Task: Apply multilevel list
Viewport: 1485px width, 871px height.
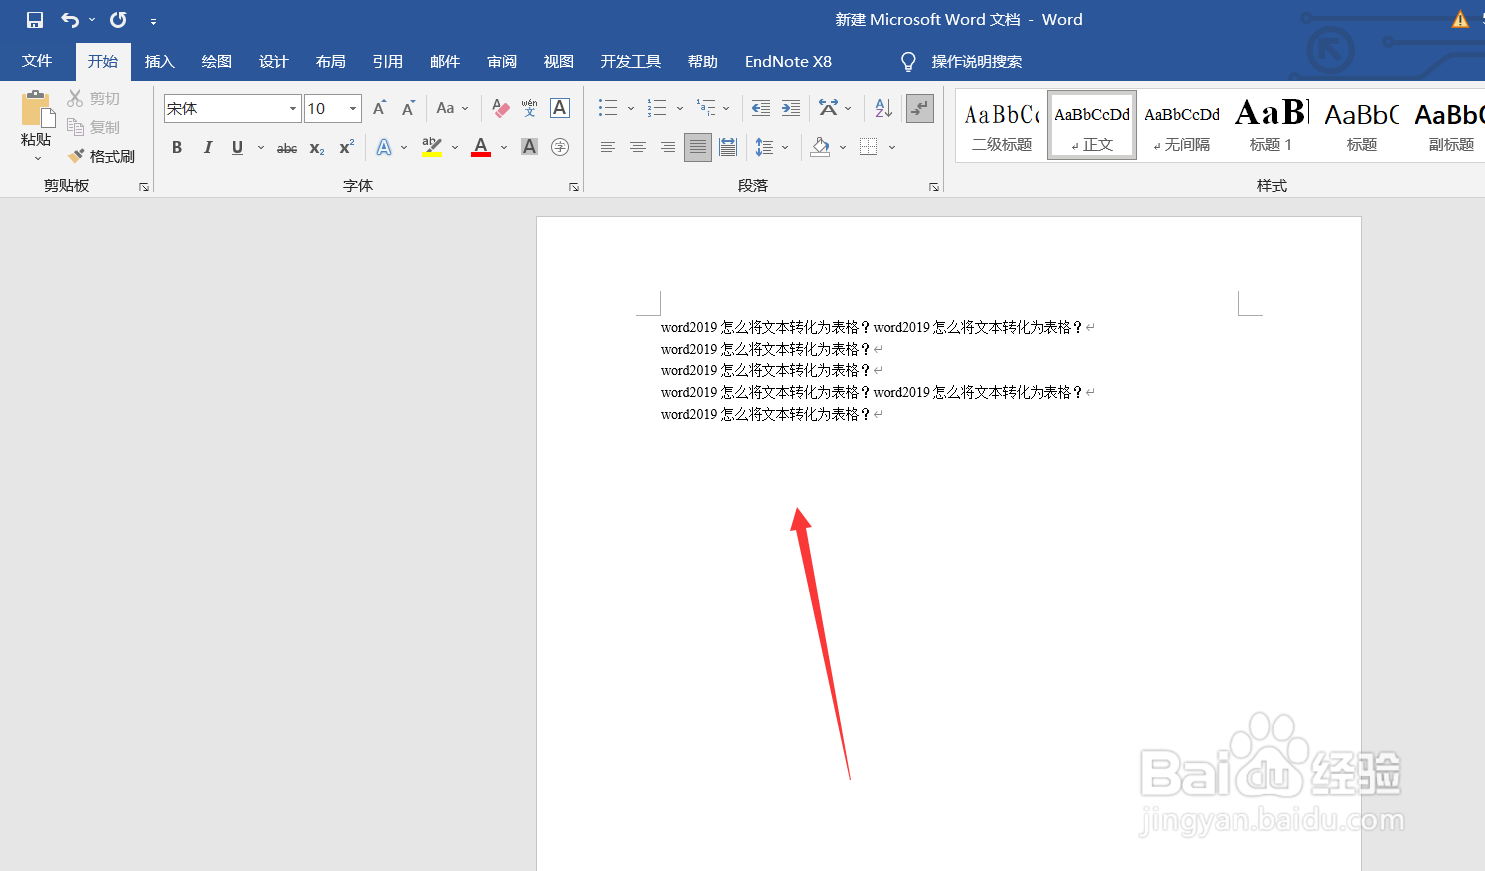Action: coord(706,108)
